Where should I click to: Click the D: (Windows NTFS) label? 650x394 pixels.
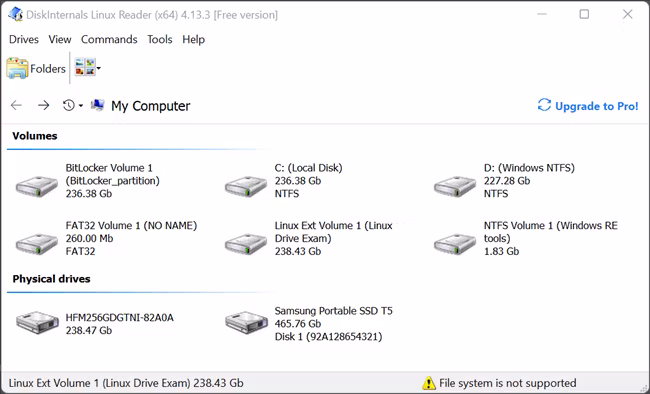[x=529, y=168]
